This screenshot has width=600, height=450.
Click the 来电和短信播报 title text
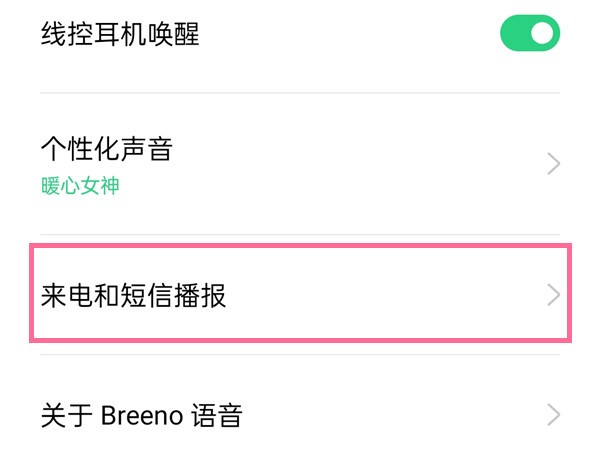pos(133,295)
